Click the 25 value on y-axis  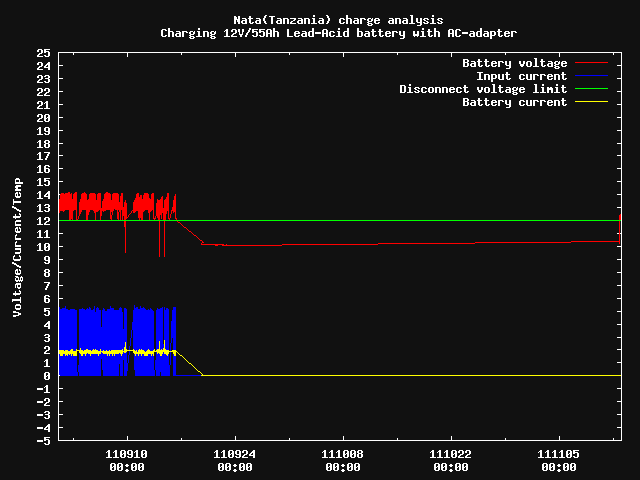[x=43, y=53]
